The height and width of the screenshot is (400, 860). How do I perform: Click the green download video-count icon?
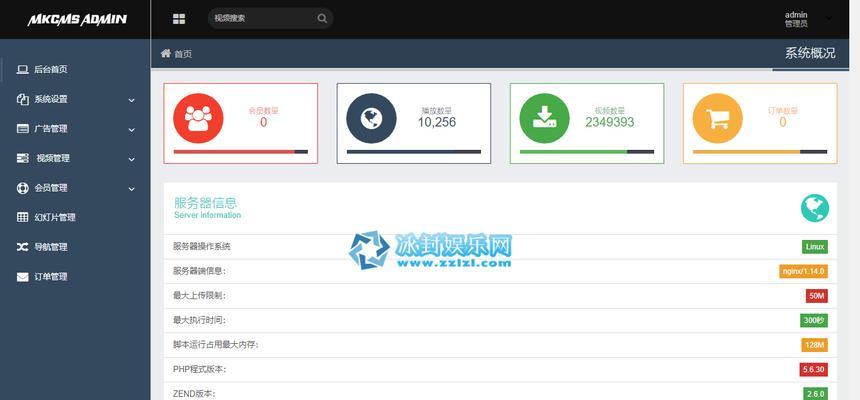coord(545,118)
